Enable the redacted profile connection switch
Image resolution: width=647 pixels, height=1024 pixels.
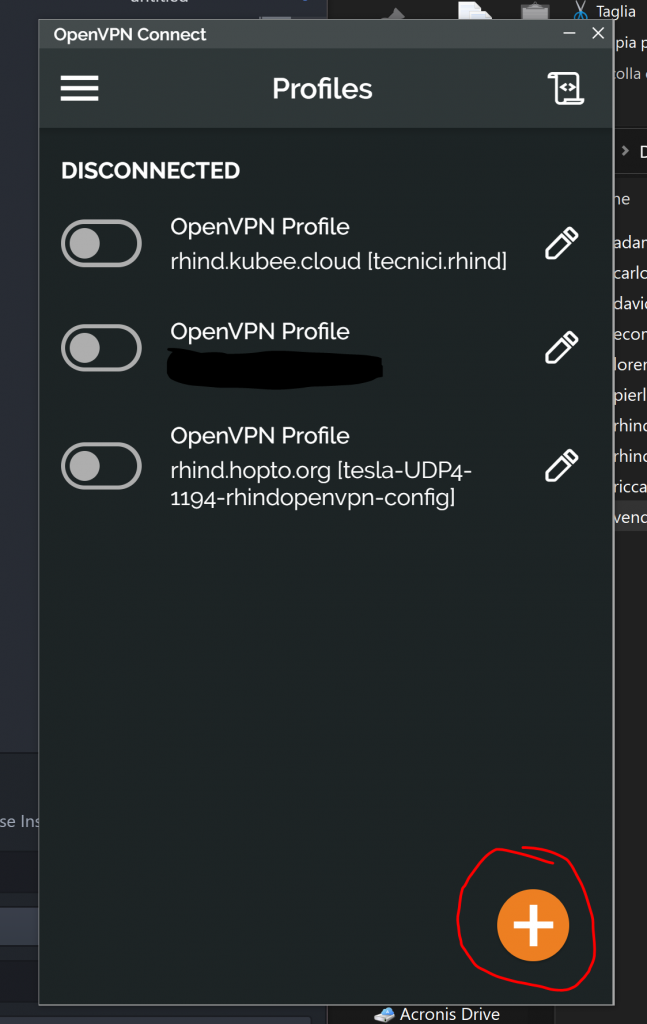(x=101, y=348)
